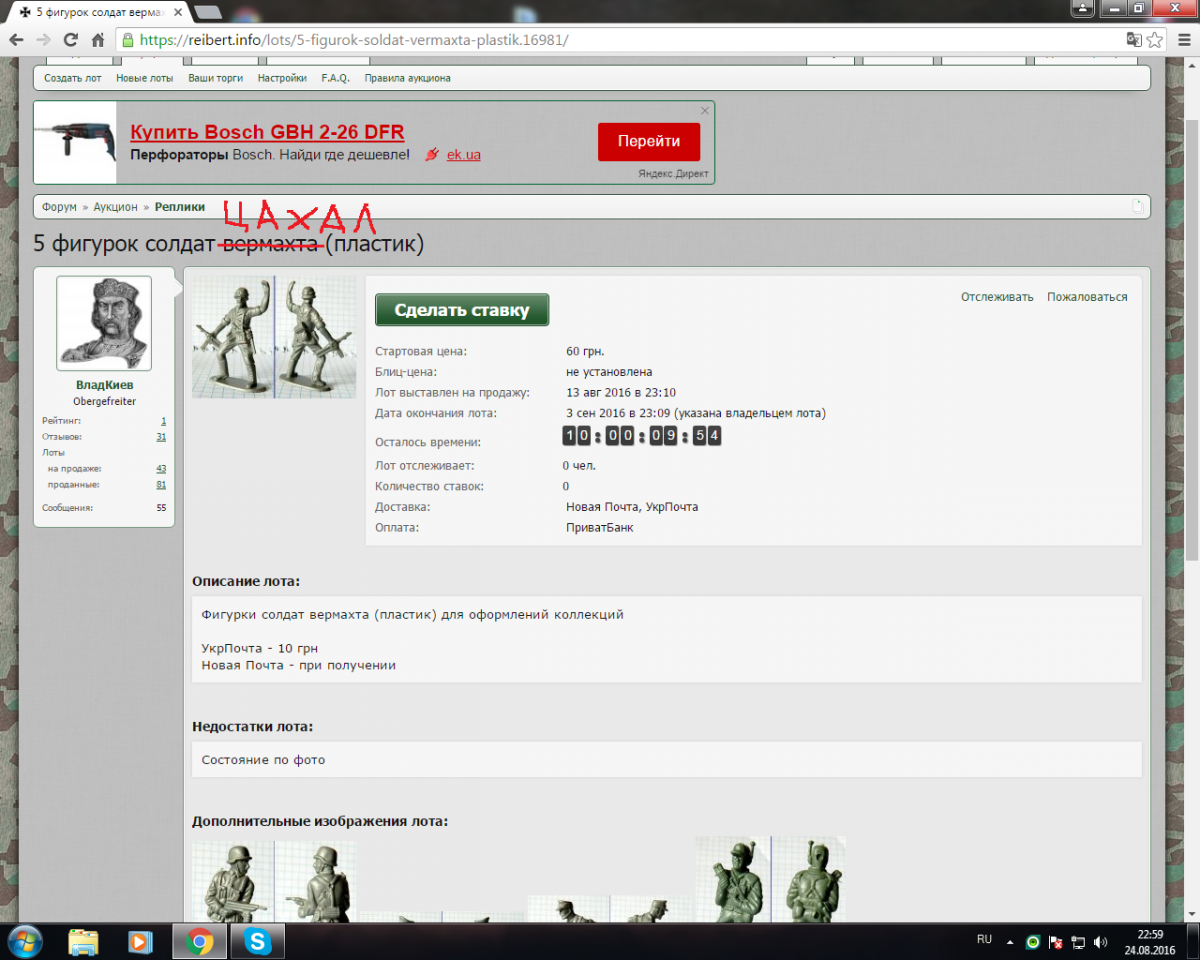
Task: Switch the RU keyboard language indicator
Action: tap(984, 940)
